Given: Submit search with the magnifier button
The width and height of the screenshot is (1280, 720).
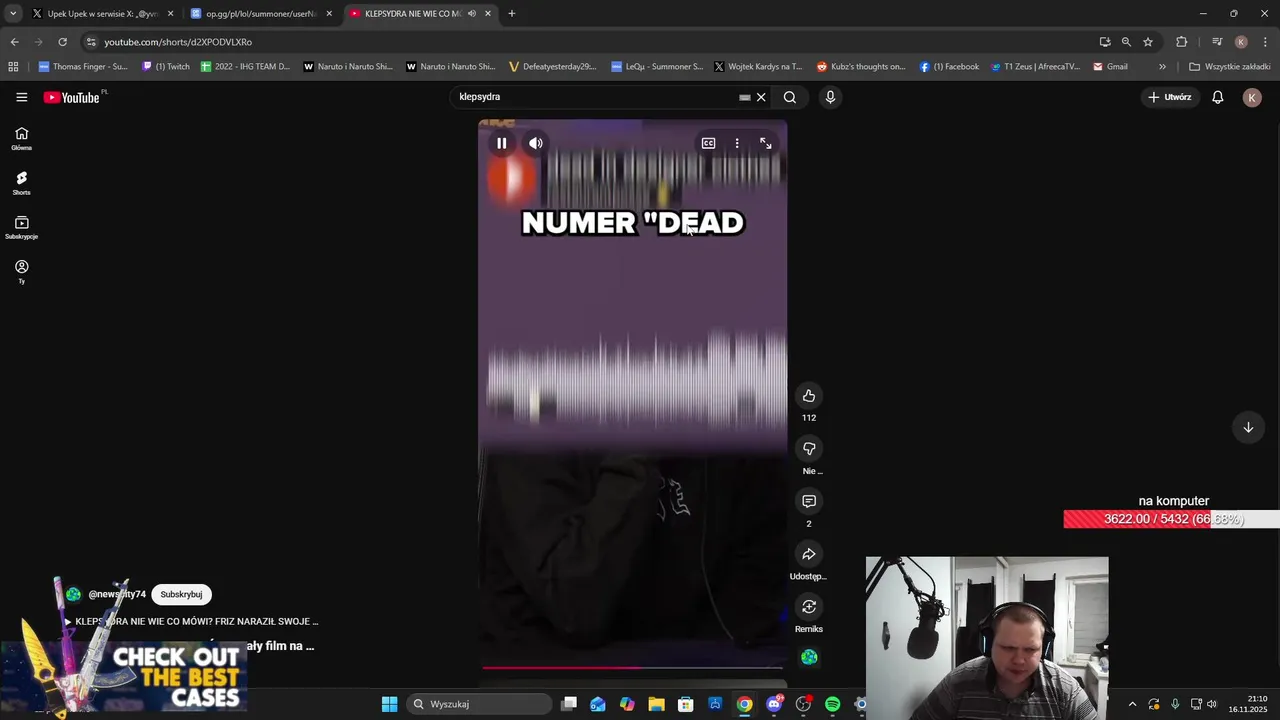Looking at the screenshot, I should coord(790,97).
